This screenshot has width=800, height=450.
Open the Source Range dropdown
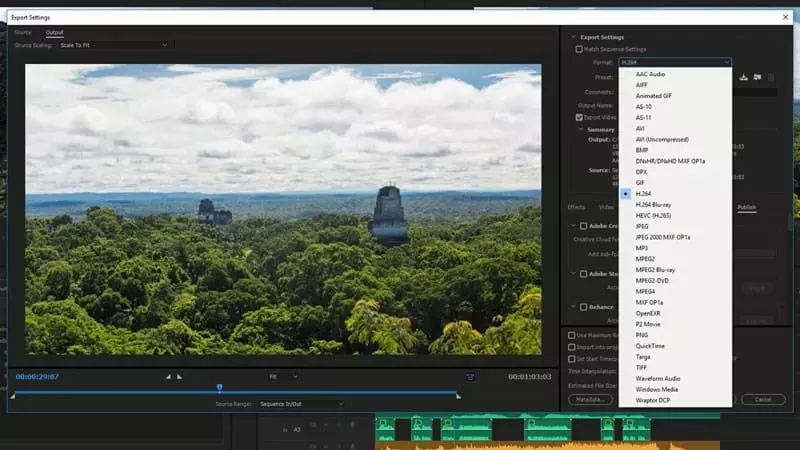click(301, 404)
